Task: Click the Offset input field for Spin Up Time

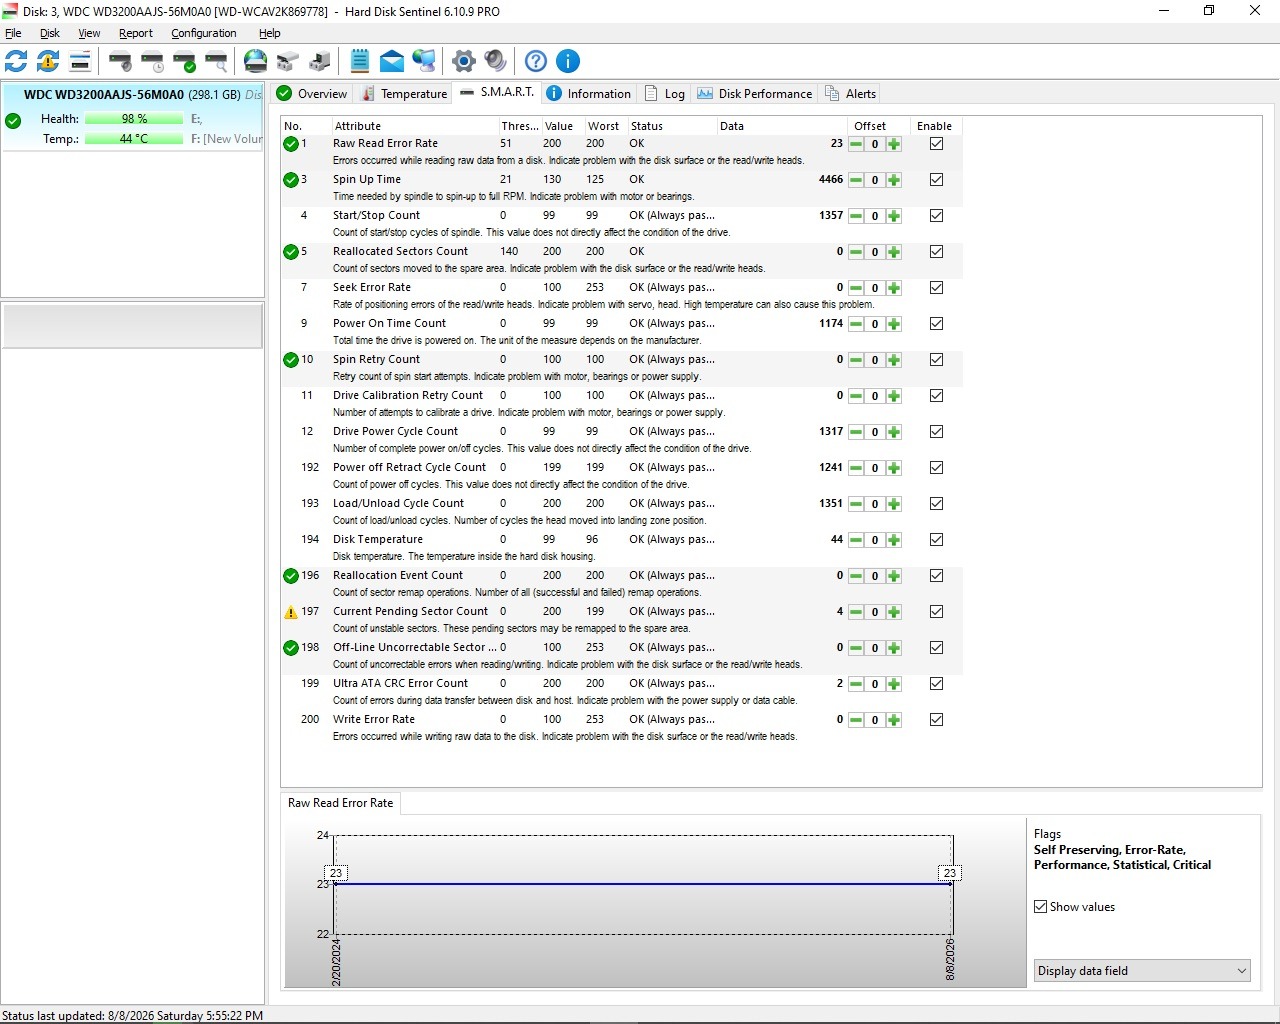Action: pyautogui.click(x=875, y=180)
